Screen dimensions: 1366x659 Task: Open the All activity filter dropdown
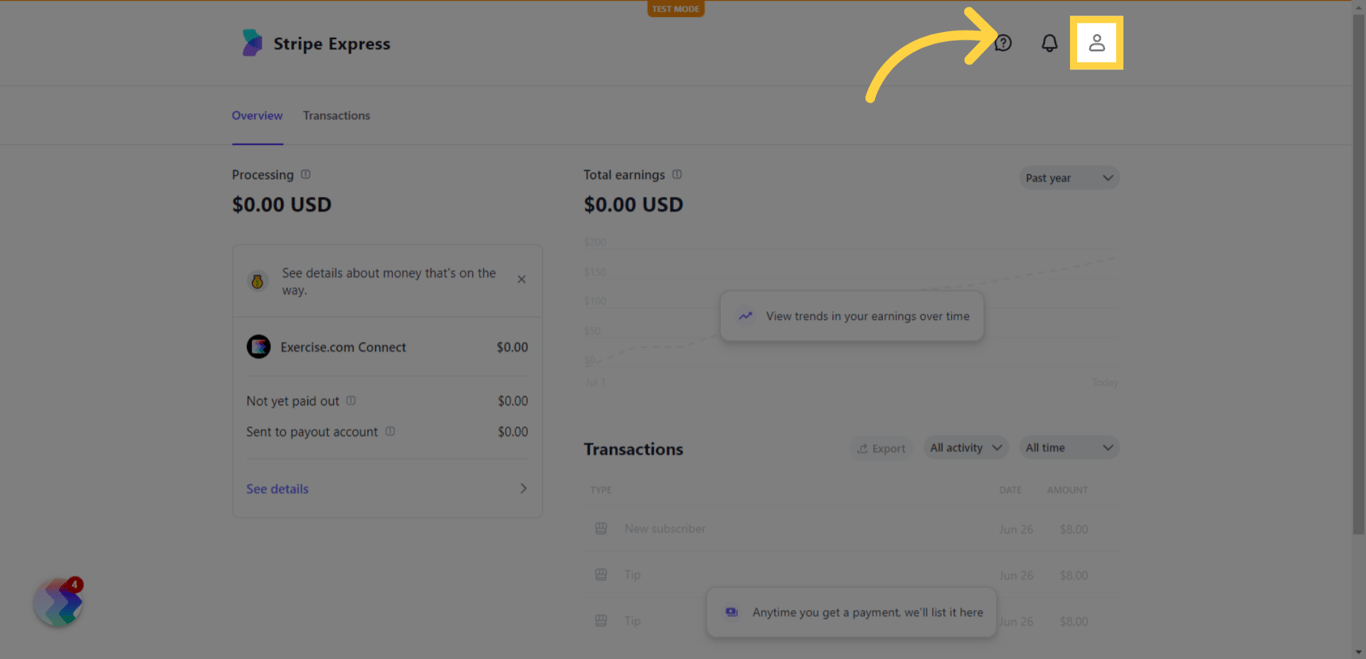point(965,447)
